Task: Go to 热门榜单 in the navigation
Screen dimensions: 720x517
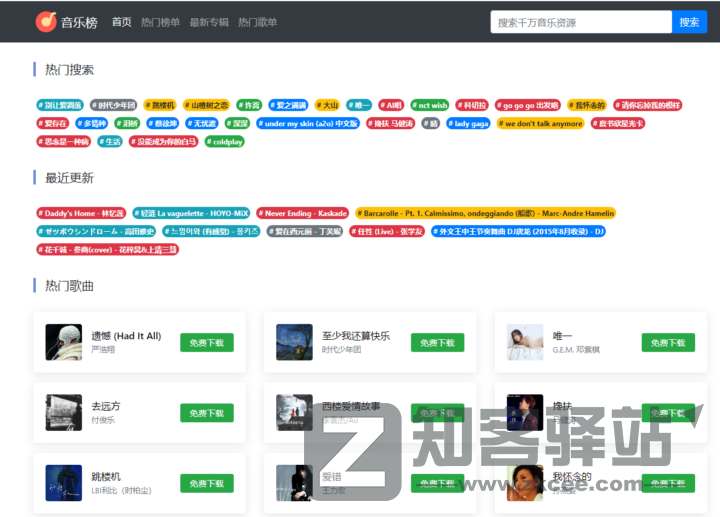Action: point(160,22)
